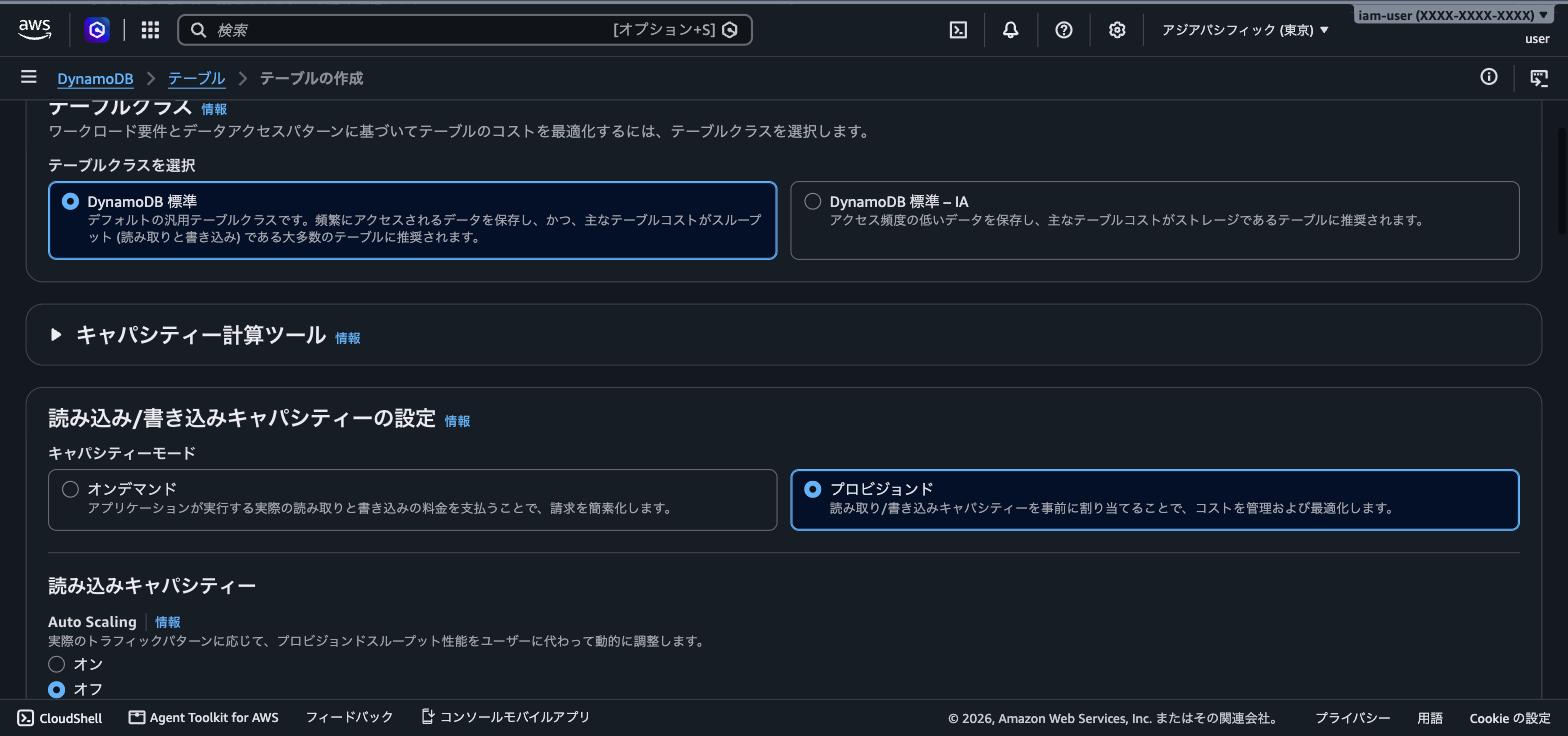1568x736 pixels.
Task: Open the AWS console home logo
Action: (34, 30)
